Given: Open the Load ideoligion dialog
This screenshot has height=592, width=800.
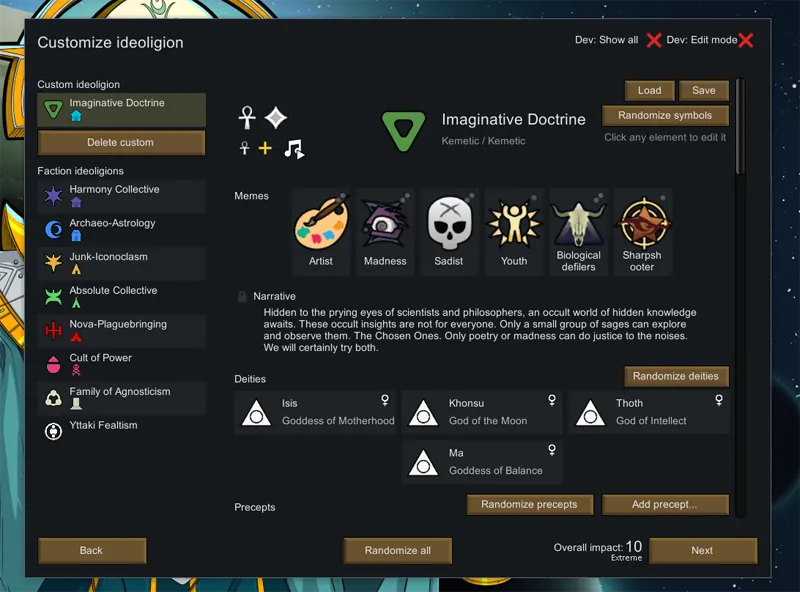Looking at the screenshot, I should 649,90.
